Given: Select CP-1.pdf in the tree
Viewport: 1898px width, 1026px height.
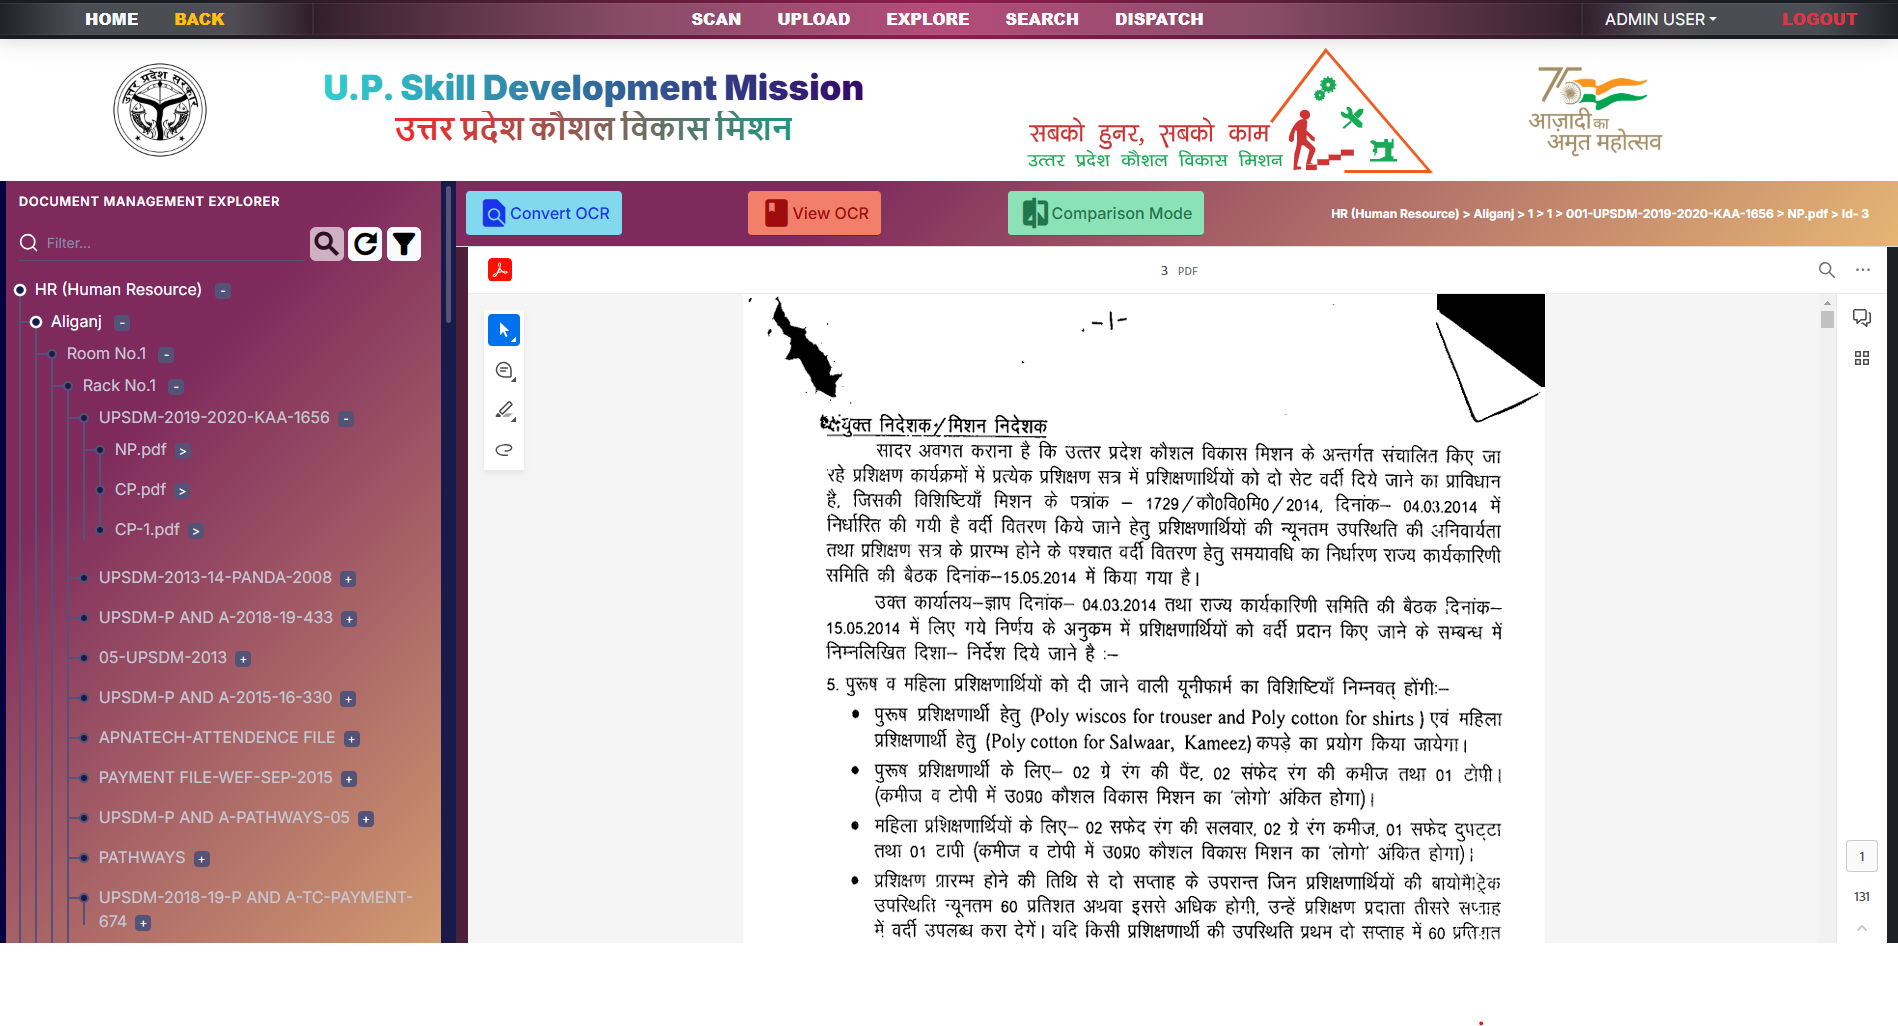Looking at the screenshot, I should coord(147,530).
